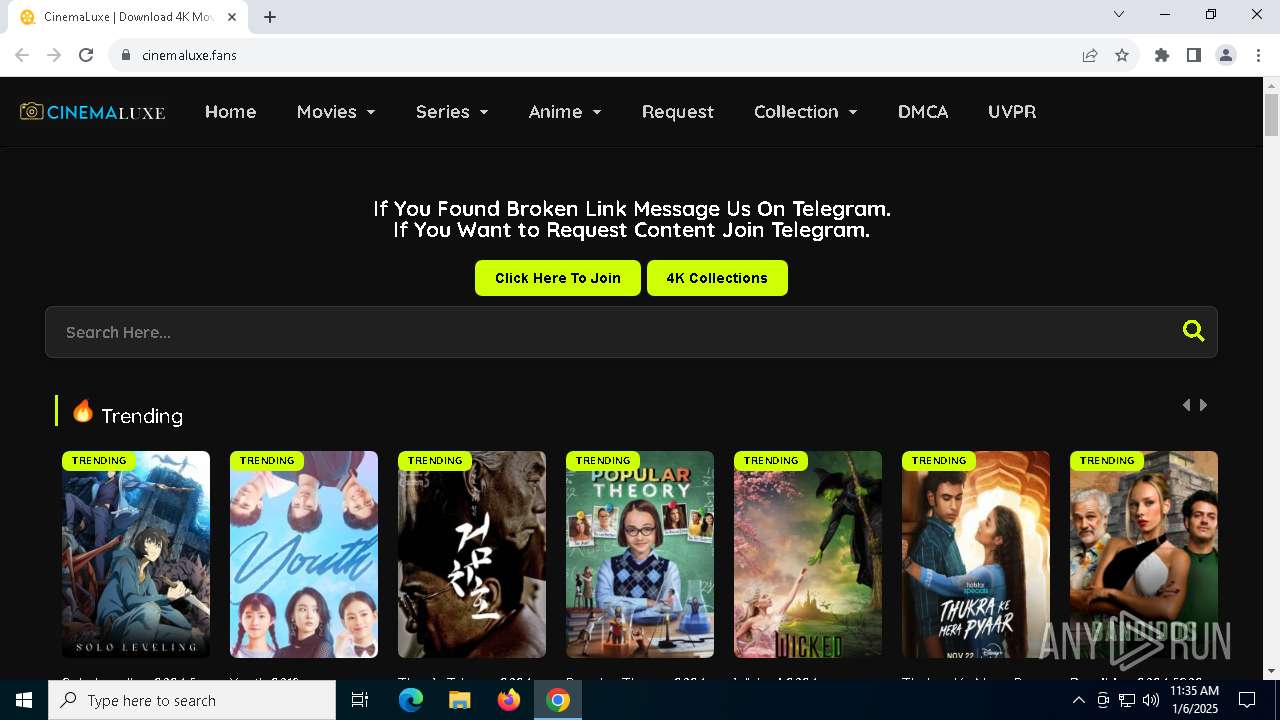Open Chrome three-dot menu
This screenshot has height=720, width=1280.
click(1257, 55)
